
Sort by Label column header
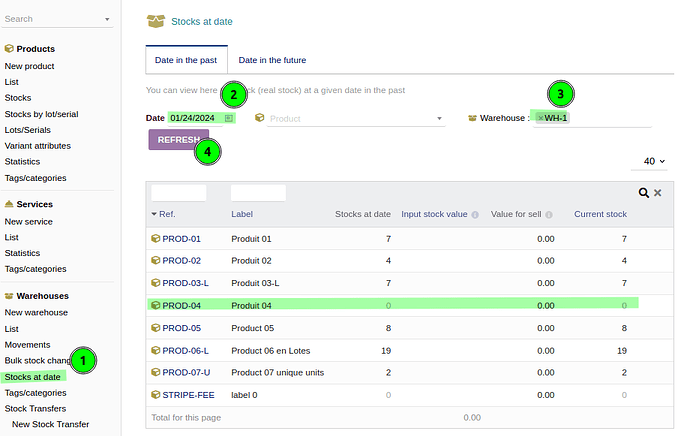pos(242,214)
